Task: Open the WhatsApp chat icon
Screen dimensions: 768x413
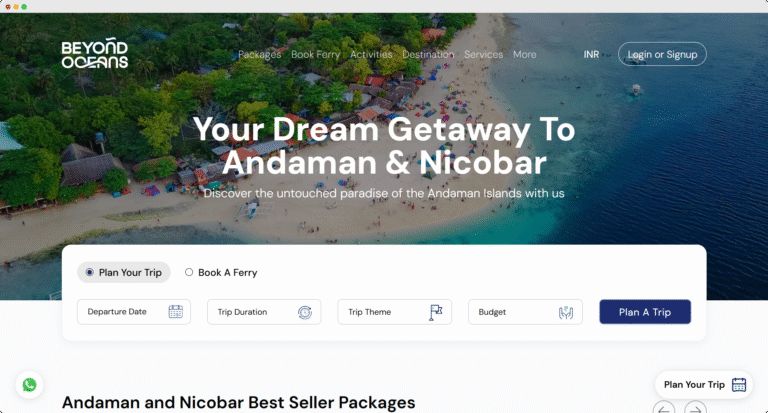Action: 29,385
